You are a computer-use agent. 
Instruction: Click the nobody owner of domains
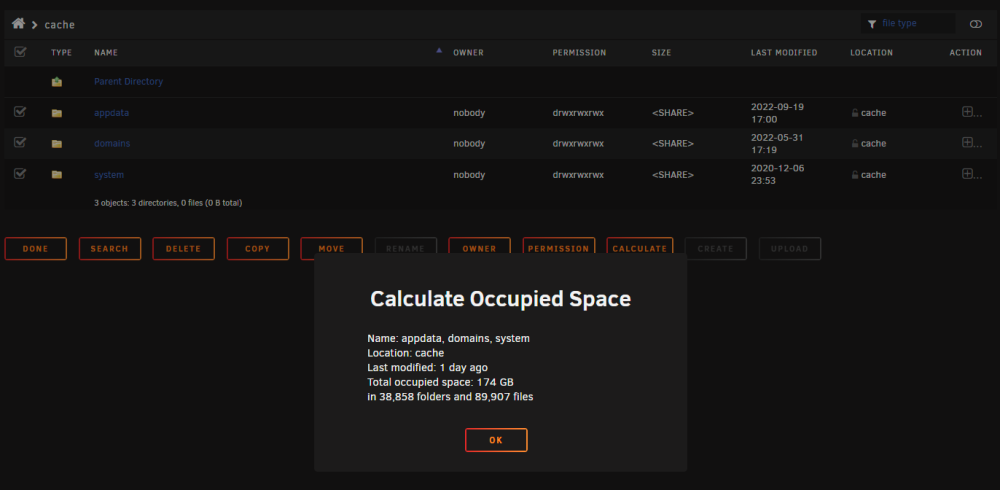coord(469,144)
